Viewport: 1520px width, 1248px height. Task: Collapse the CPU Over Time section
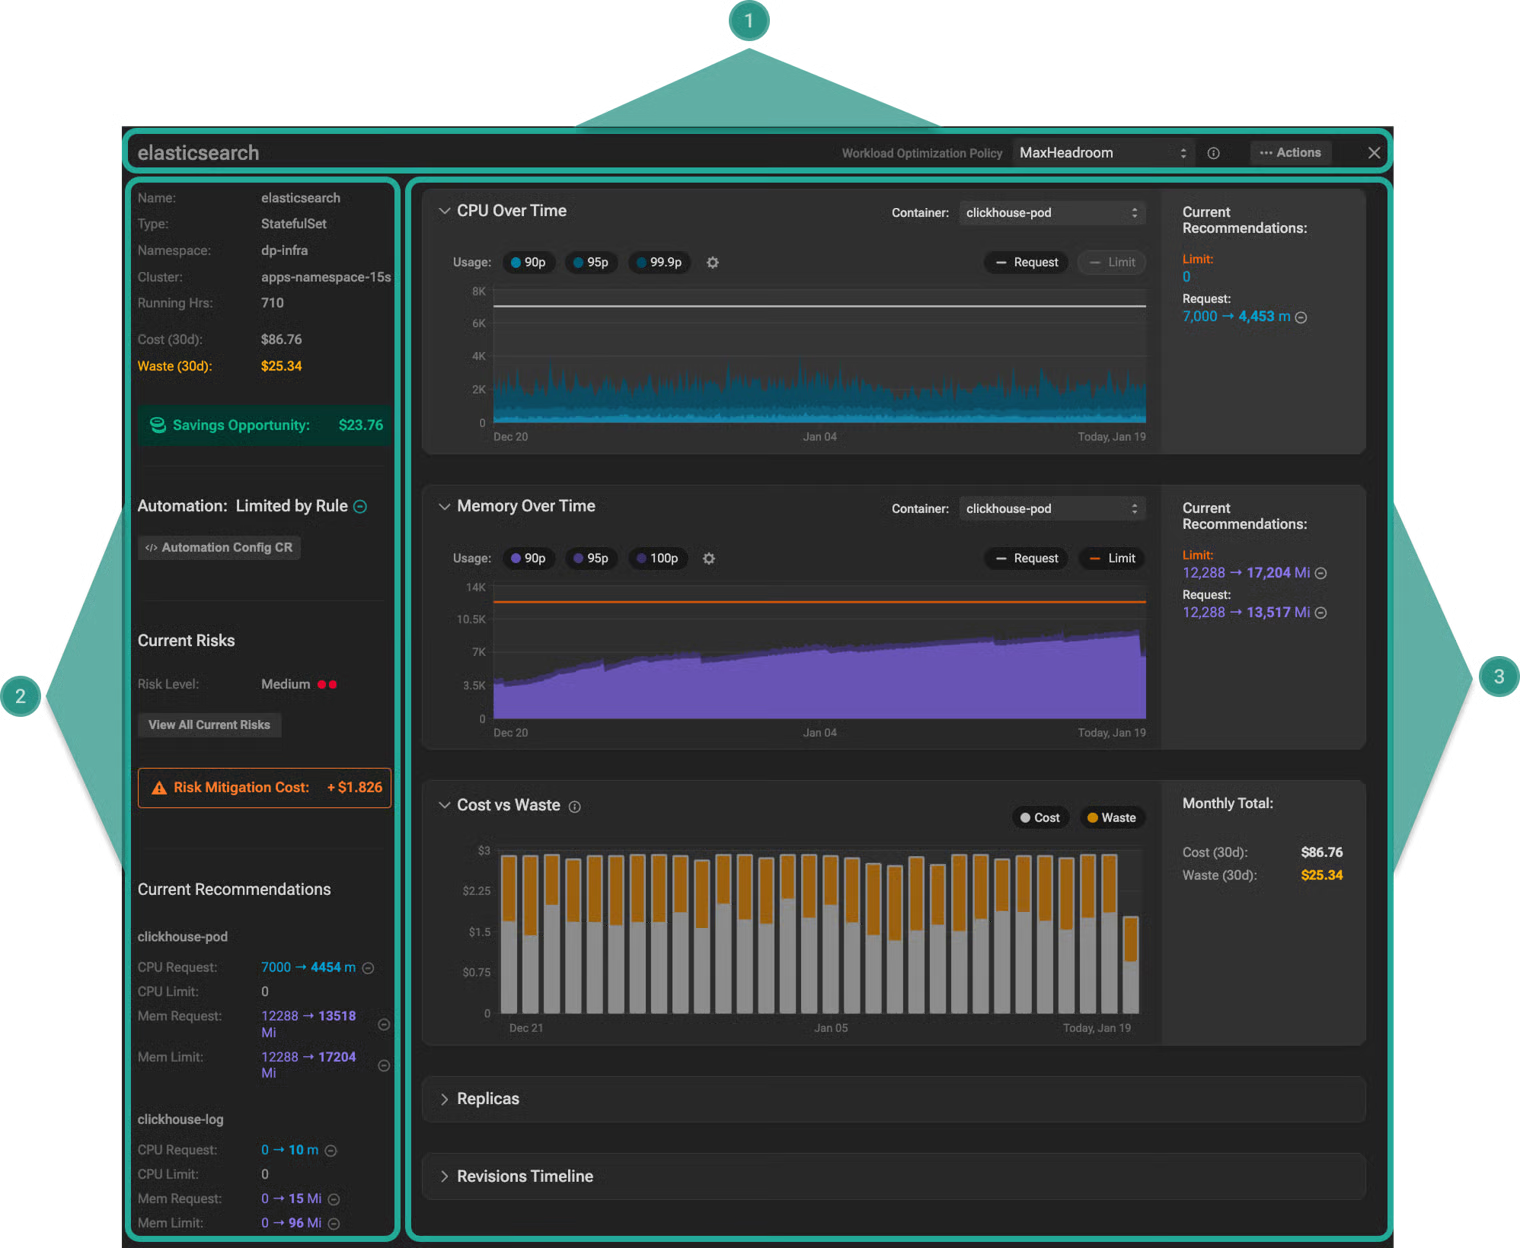tap(444, 211)
